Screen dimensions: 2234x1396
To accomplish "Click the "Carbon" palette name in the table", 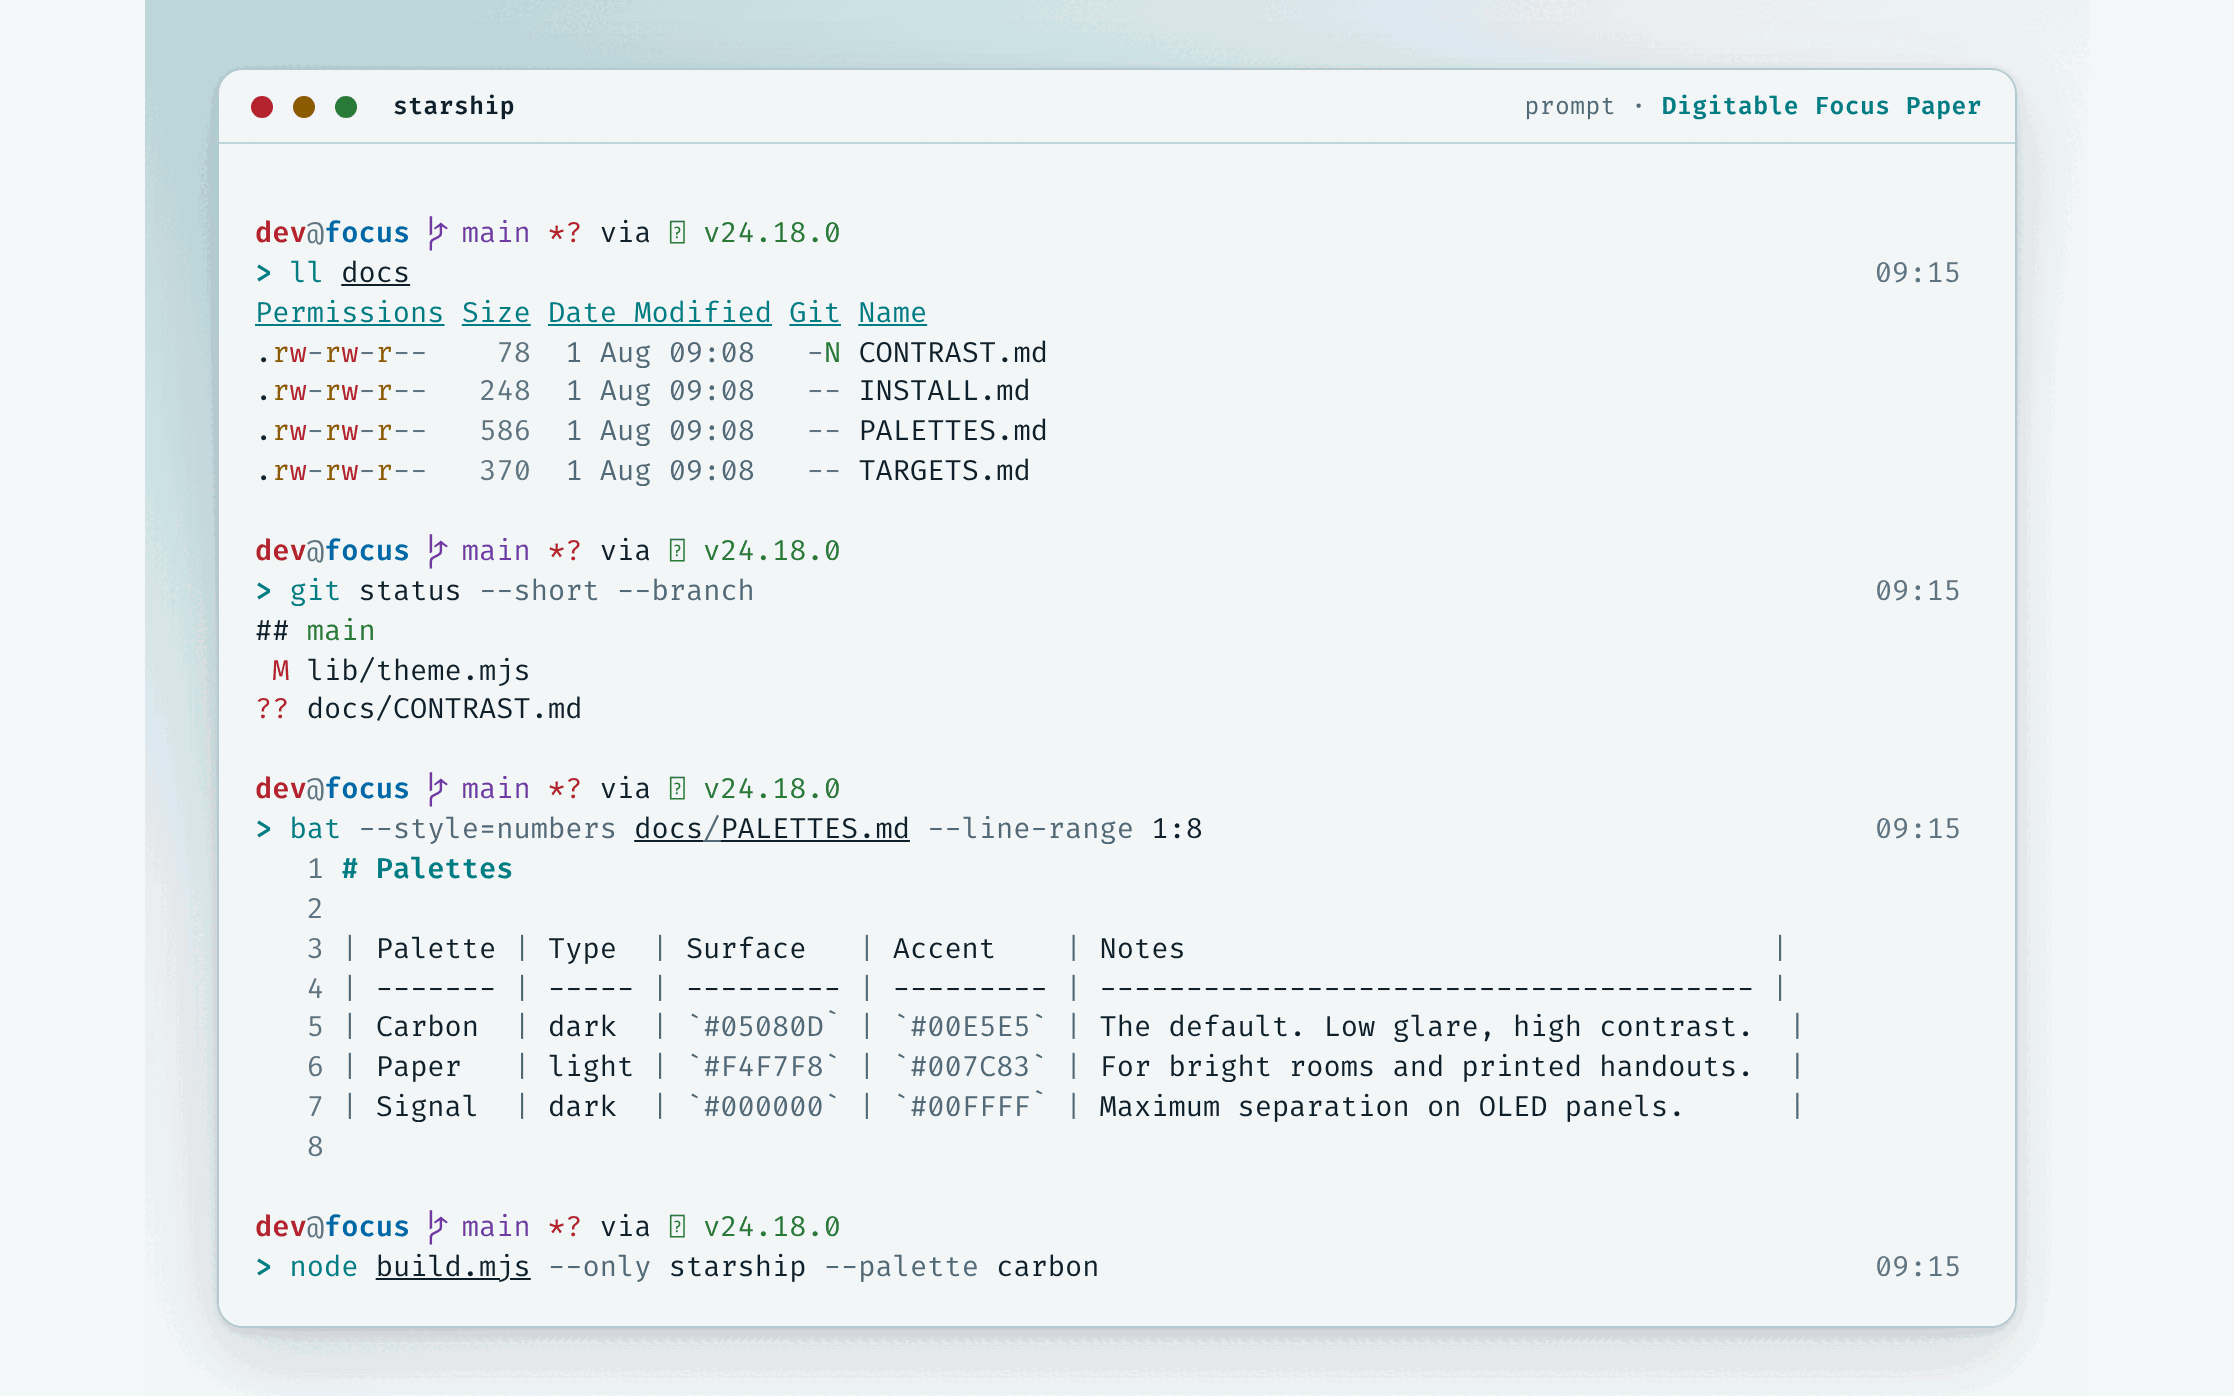I will pyautogui.click(x=427, y=1027).
